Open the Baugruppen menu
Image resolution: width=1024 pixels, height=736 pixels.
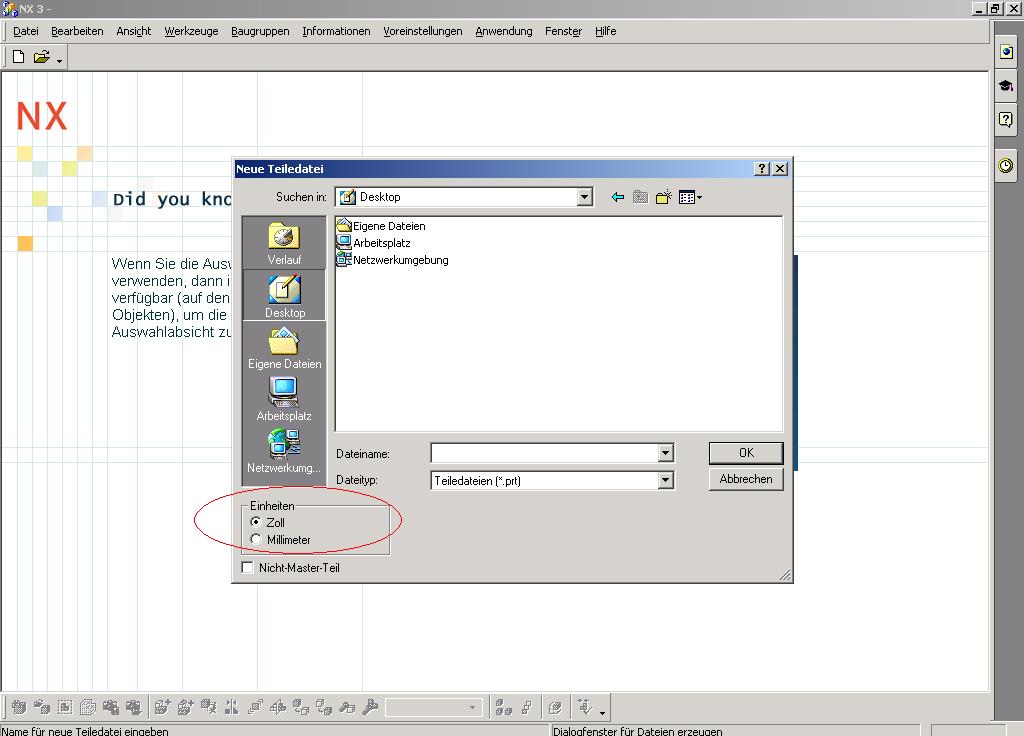[260, 31]
